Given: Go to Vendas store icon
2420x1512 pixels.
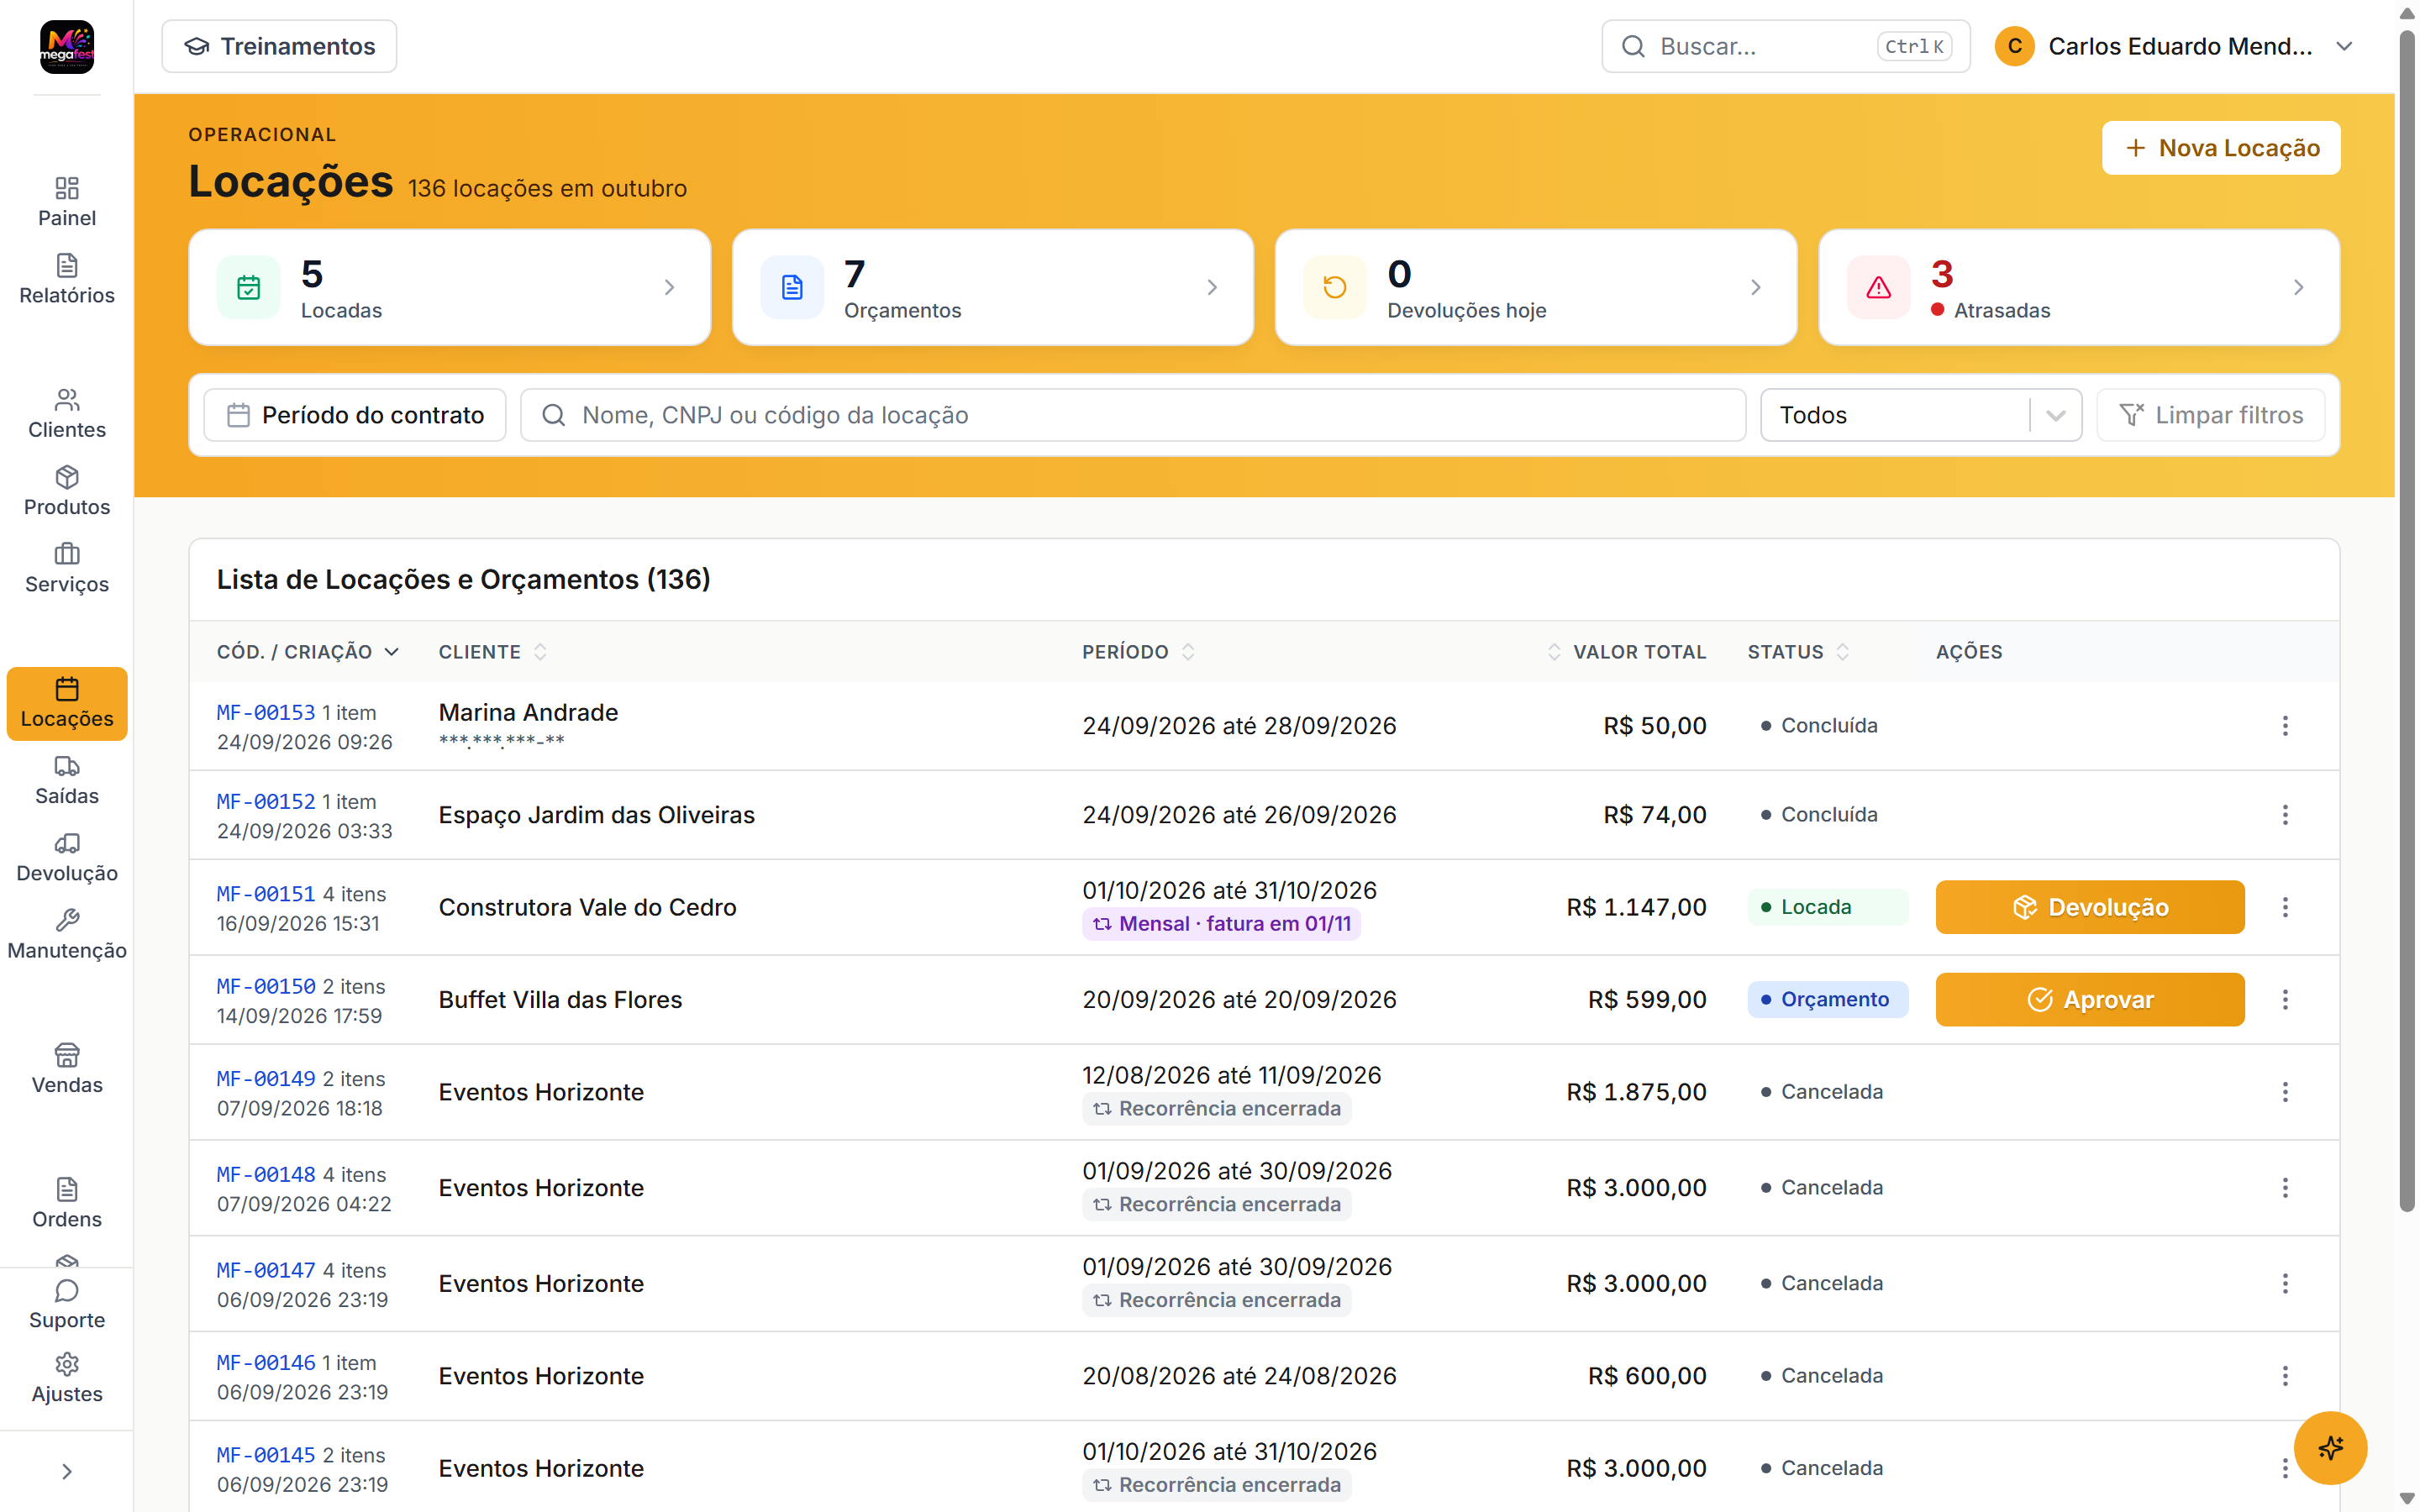Looking at the screenshot, I should pyautogui.click(x=67, y=1069).
